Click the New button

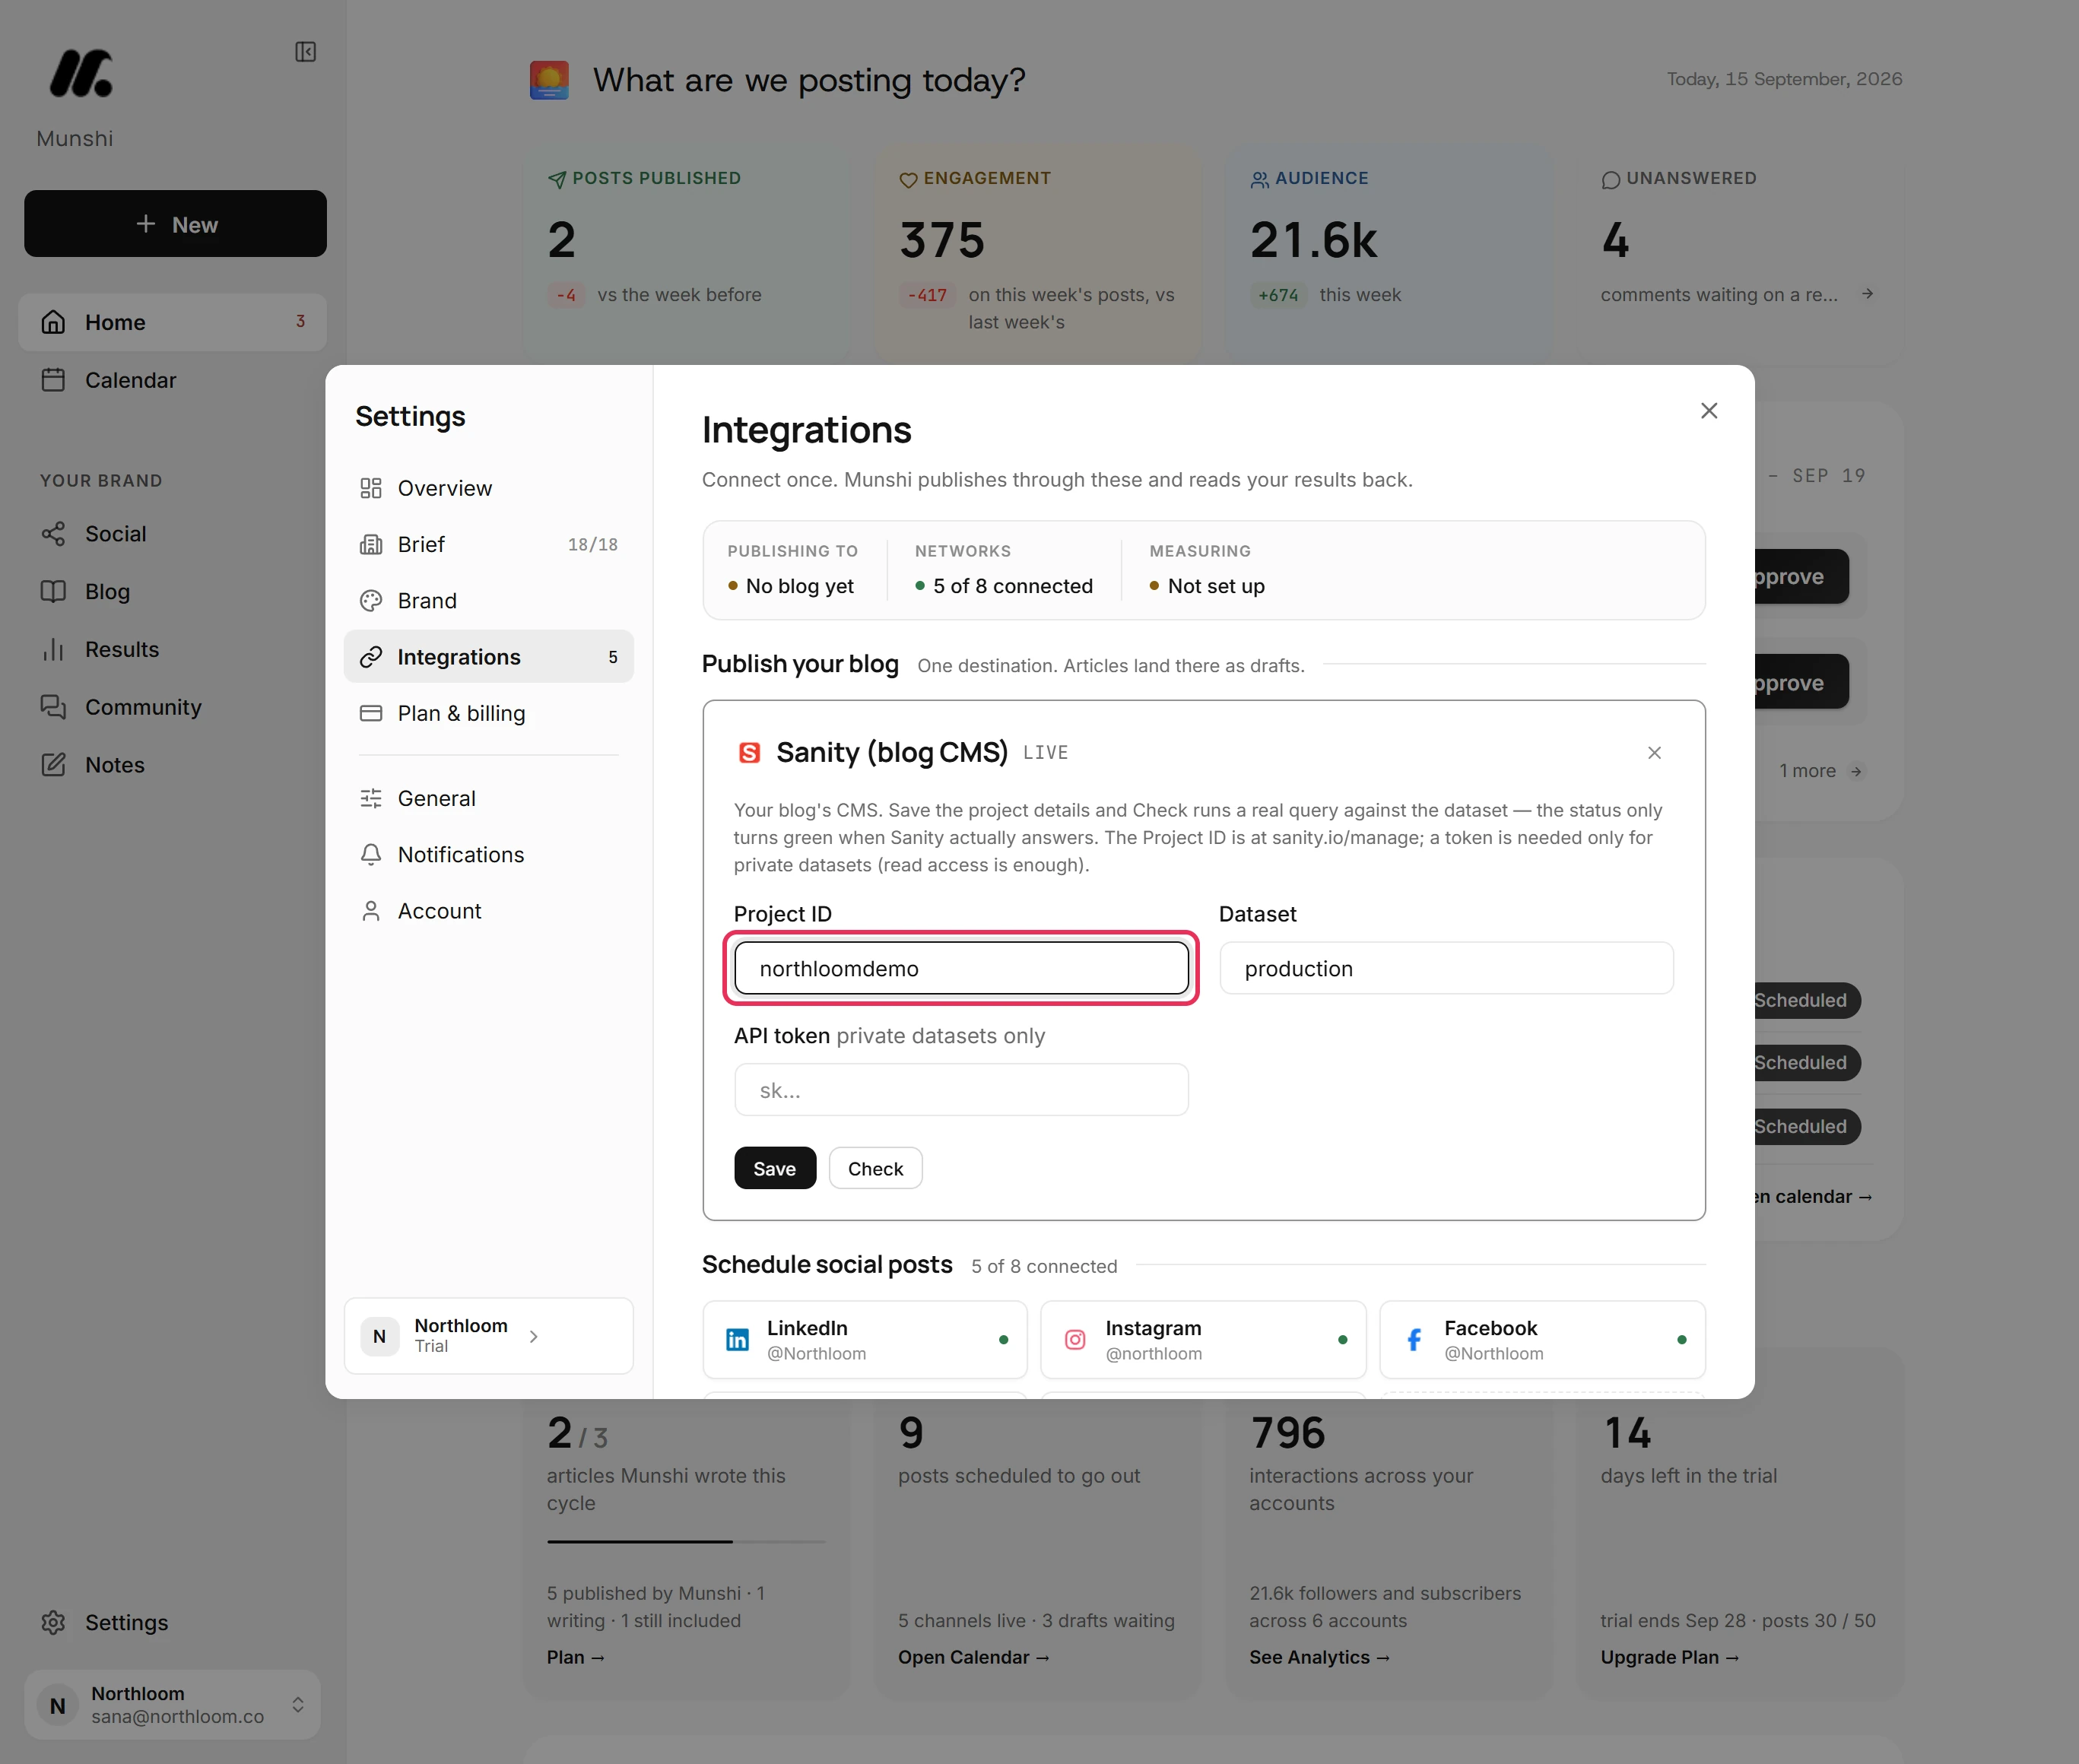pos(175,223)
